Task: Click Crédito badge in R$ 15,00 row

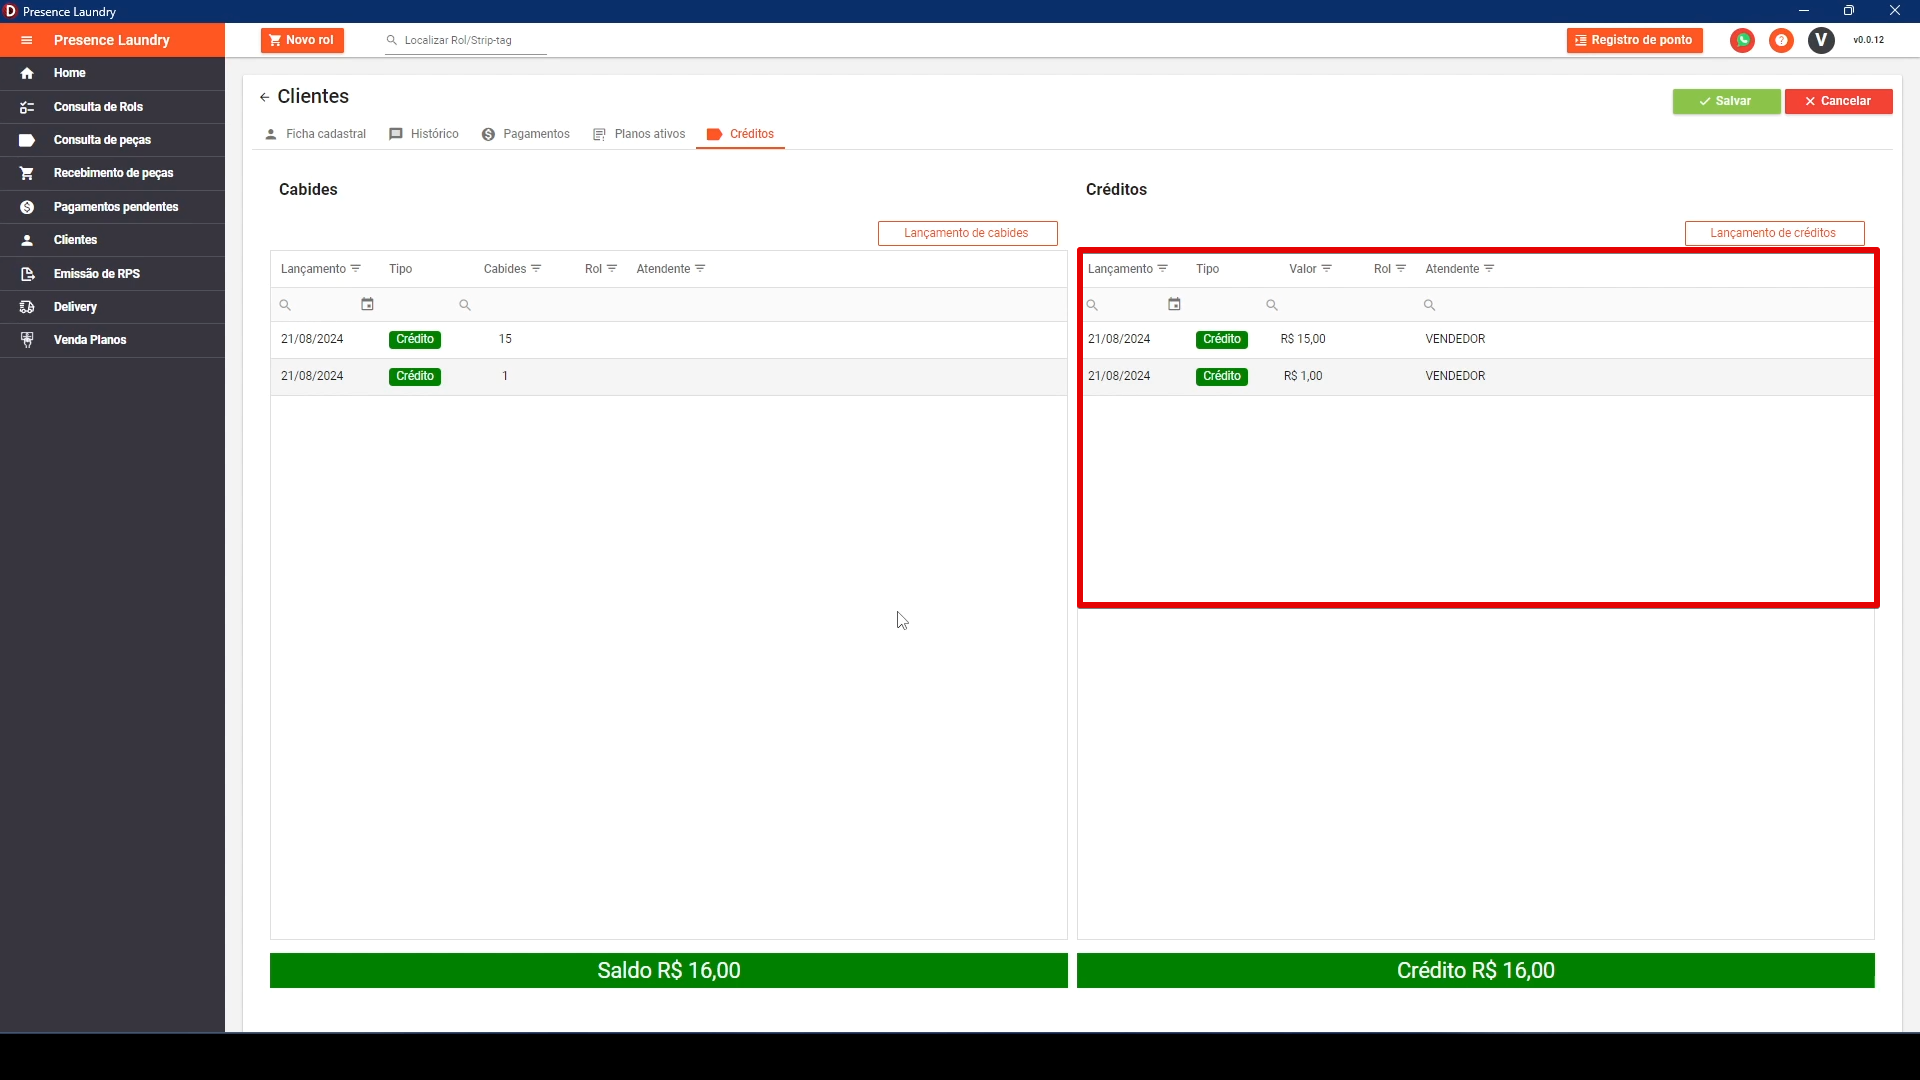Action: coord(1221,340)
